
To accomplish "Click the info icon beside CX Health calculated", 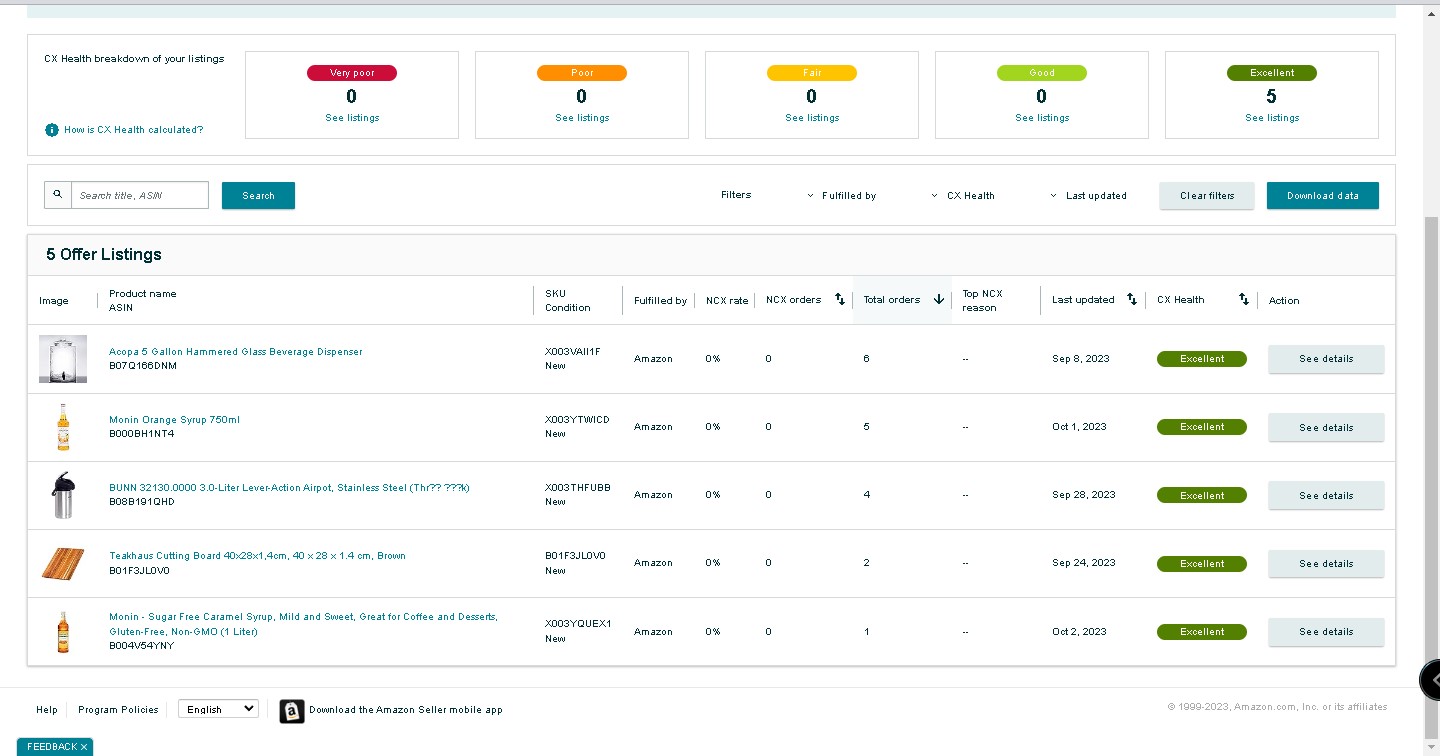I will tap(52, 130).
